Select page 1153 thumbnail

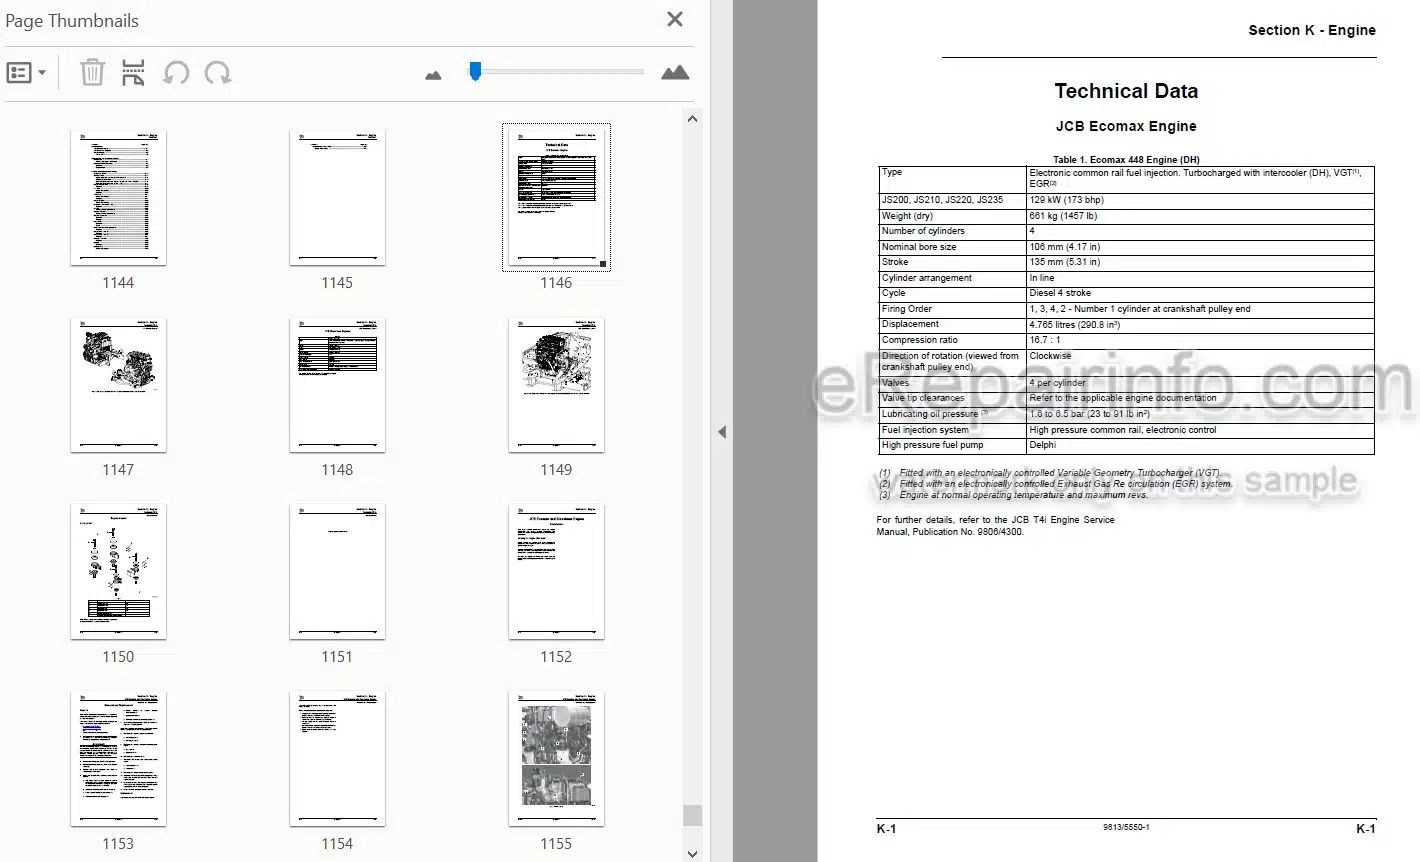118,758
